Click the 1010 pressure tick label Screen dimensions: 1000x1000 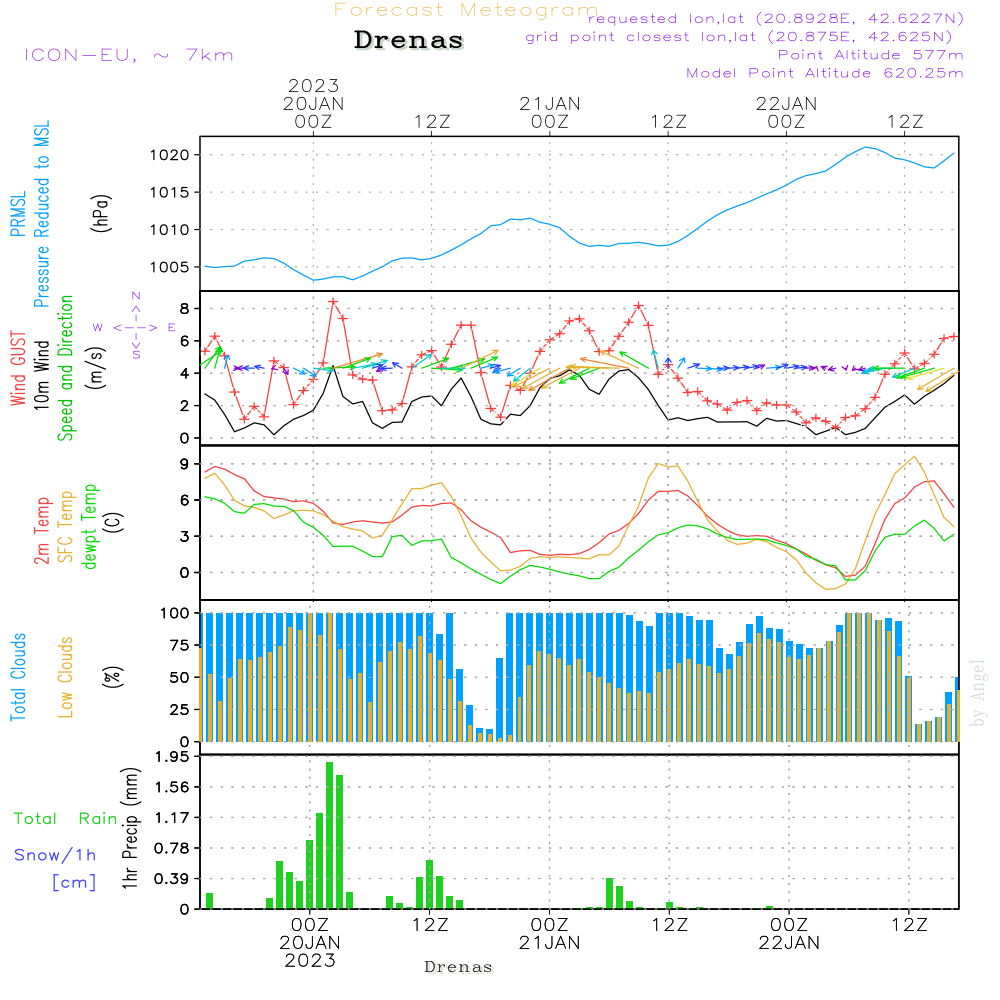(x=170, y=230)
